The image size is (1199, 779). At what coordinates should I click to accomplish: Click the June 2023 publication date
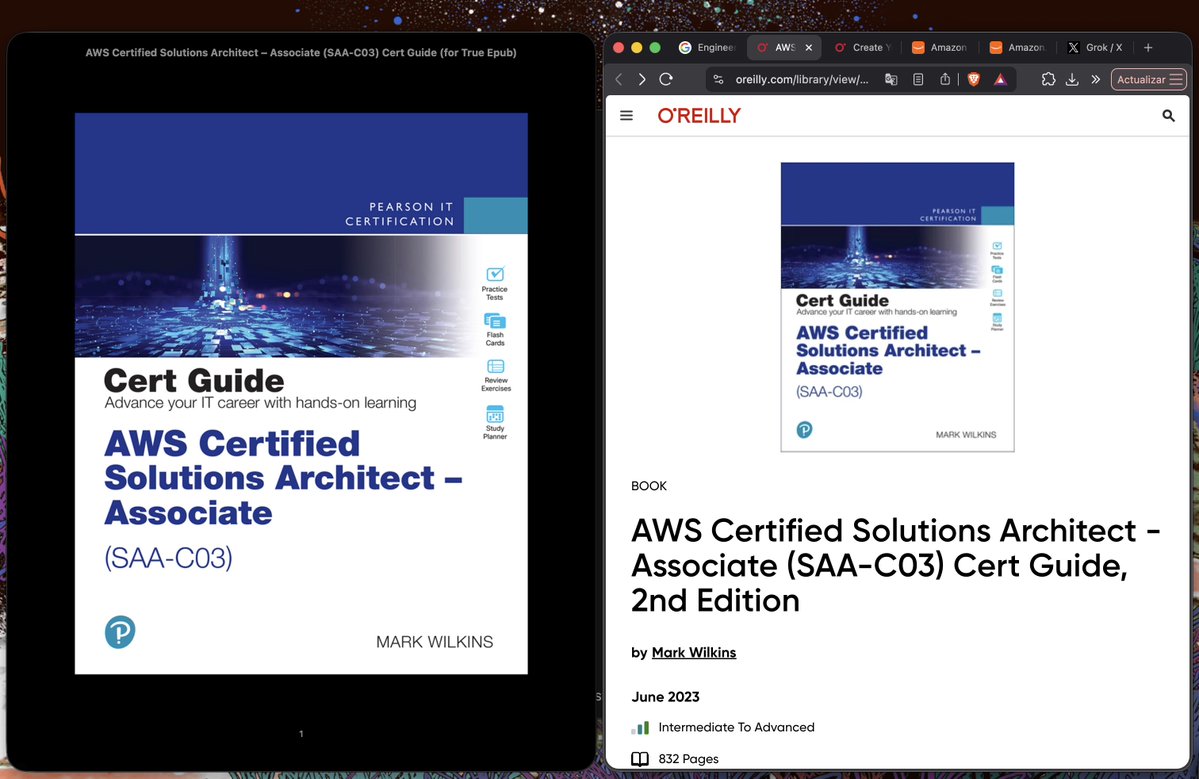click(x=665, y=696)
